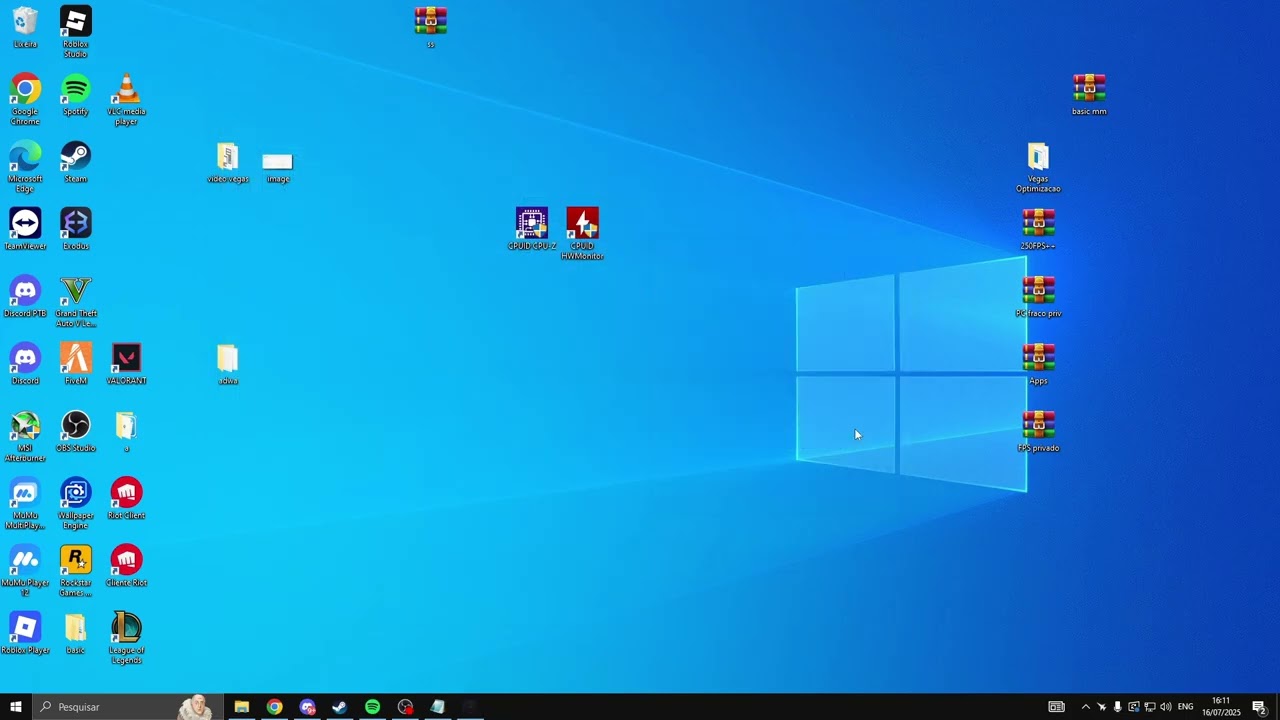Image resolution: width=1280 pixels, height=720 pixels.
Task: Open Steam from the taskbar
Action: 340,707
